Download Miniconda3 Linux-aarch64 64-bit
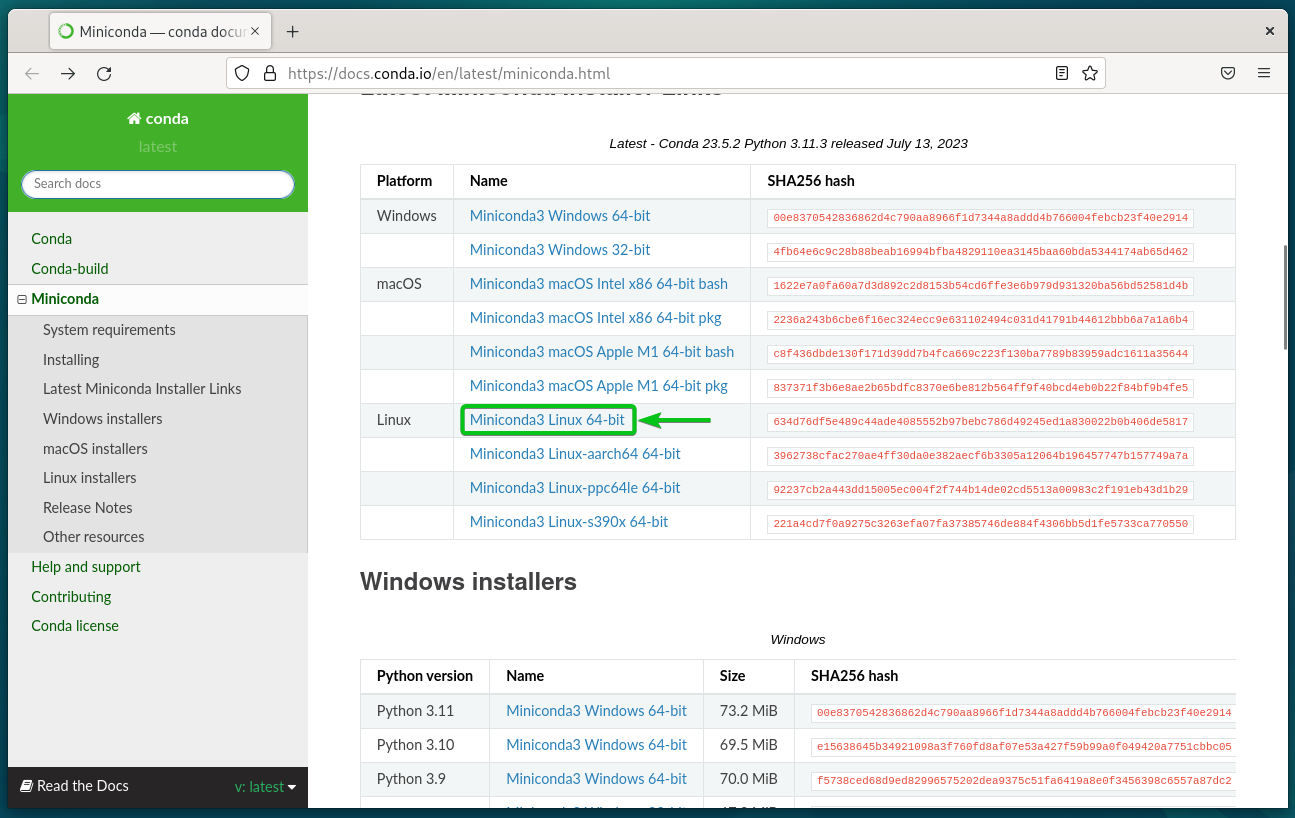The height and width of the screenshot is (818, 1295). pyautogui.click(x=575, y=454)
